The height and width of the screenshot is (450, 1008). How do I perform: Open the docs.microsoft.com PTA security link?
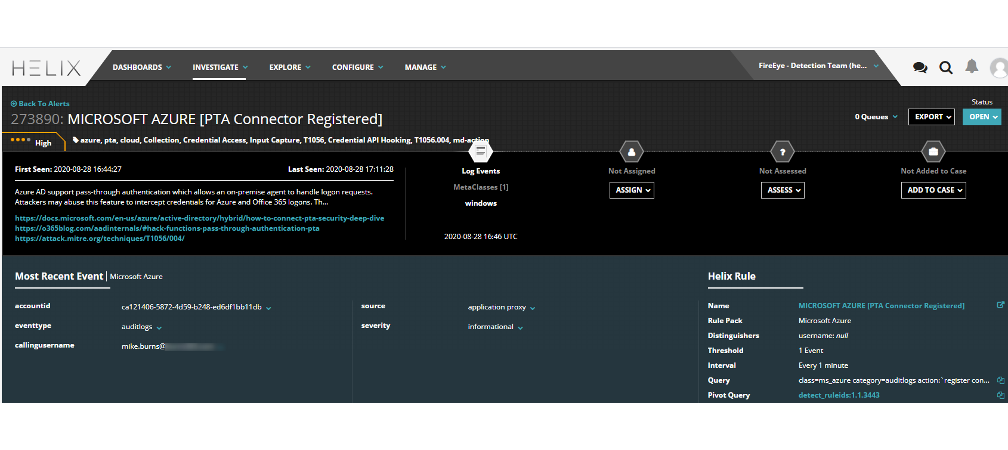tap(199, 219)
